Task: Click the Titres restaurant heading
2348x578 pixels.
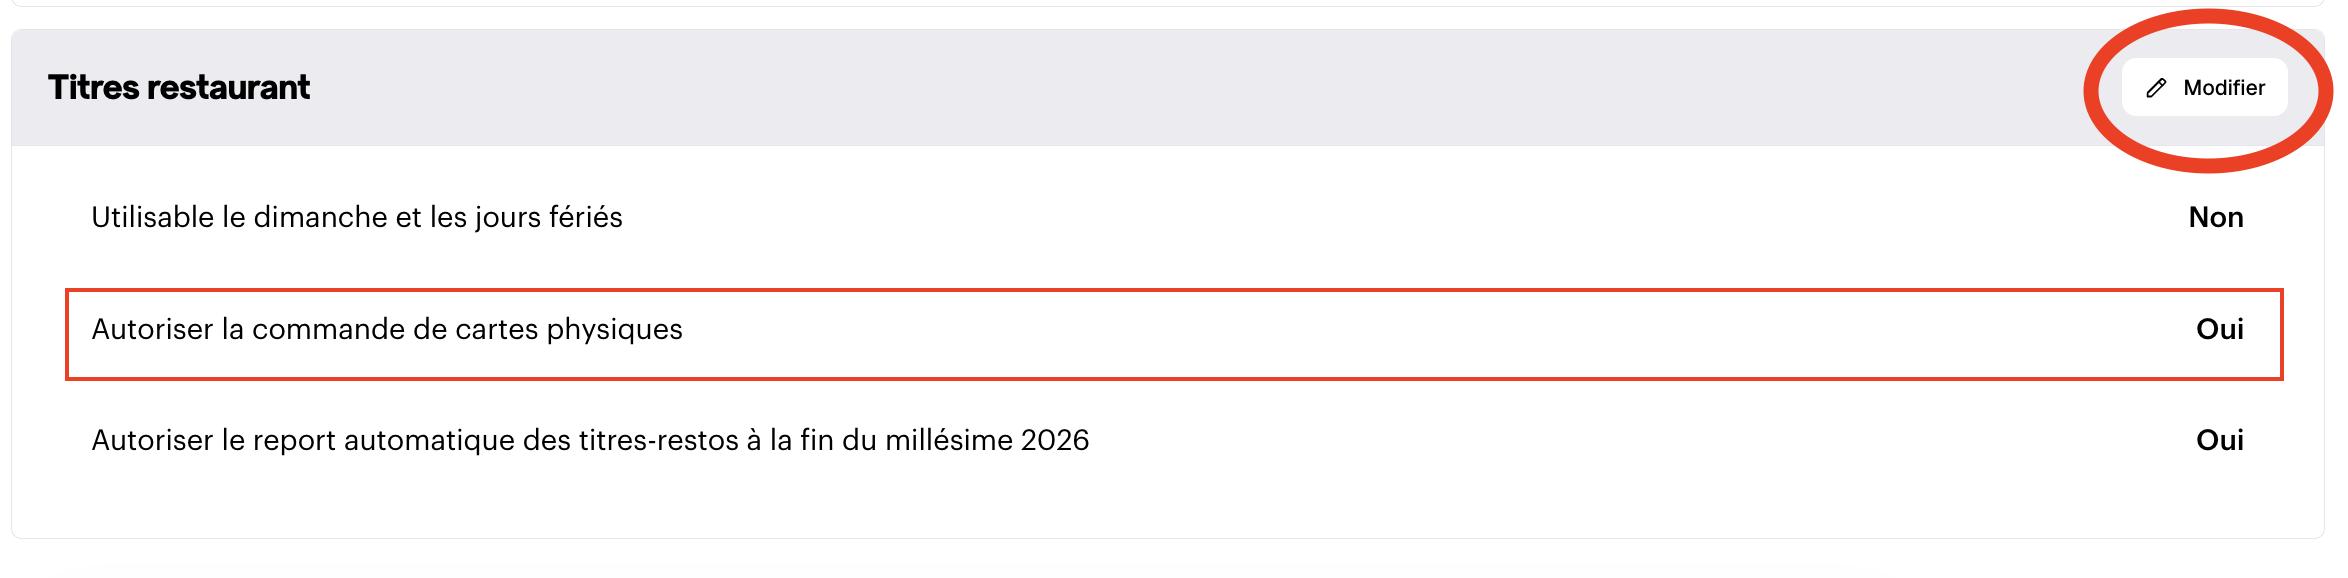Action: coord(179,88)
